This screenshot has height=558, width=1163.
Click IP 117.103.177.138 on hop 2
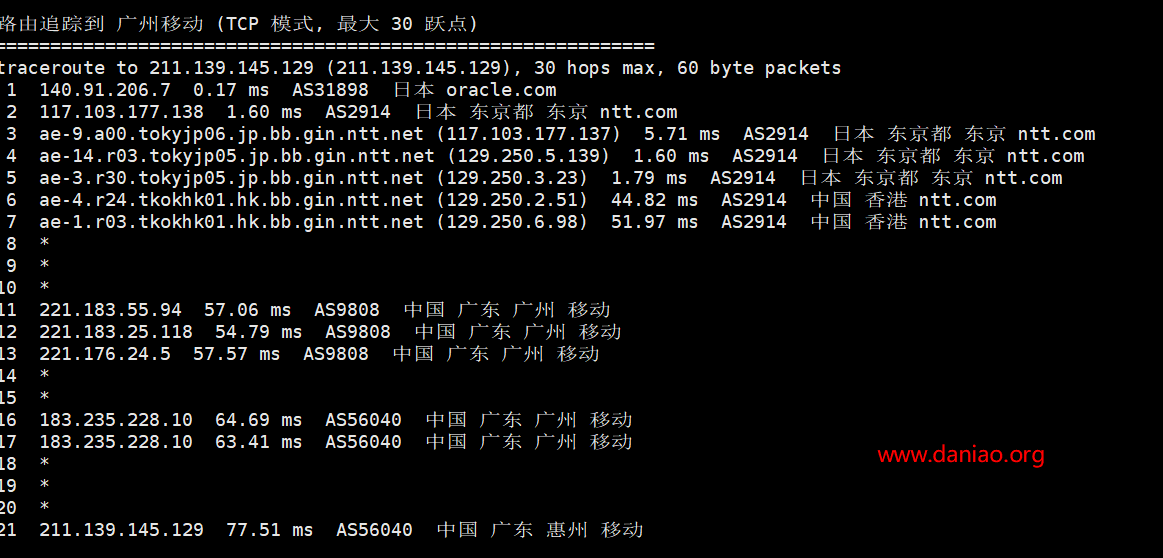tap(121, 113)
